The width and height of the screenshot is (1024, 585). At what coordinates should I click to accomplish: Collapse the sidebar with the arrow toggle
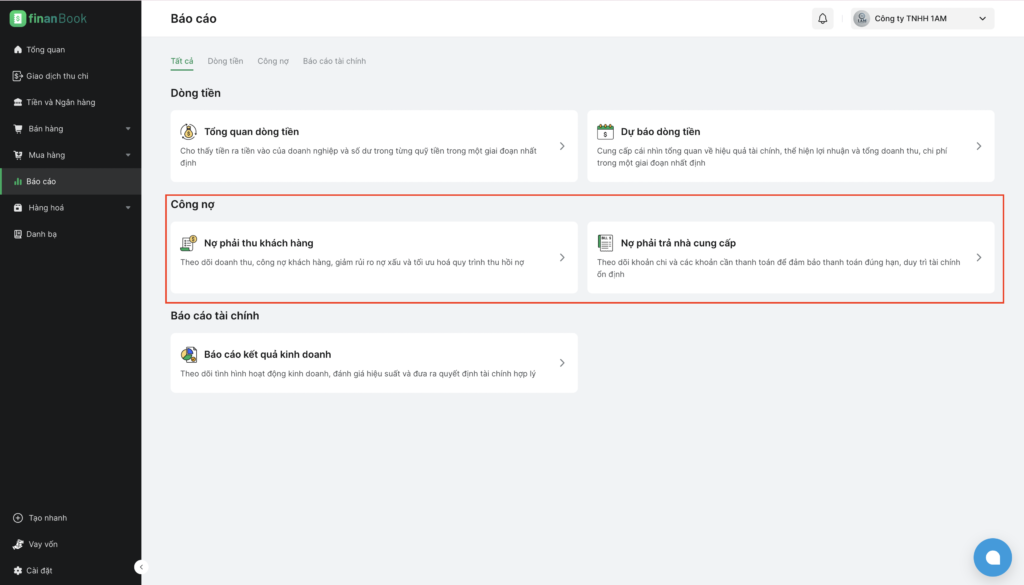click(141, 567)
